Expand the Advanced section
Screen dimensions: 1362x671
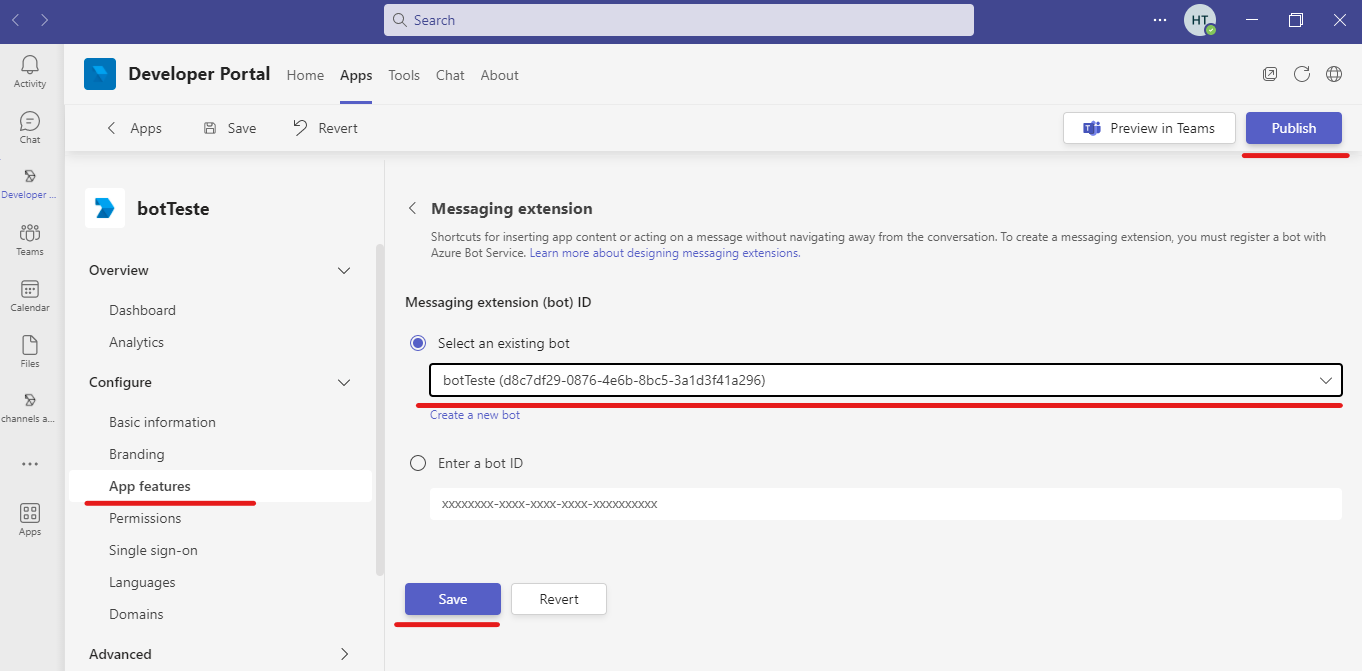tap(344, 654)
